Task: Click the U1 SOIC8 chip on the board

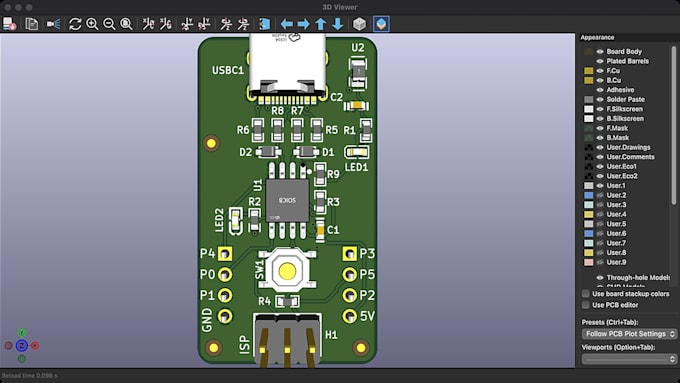Action: point(287,200)
